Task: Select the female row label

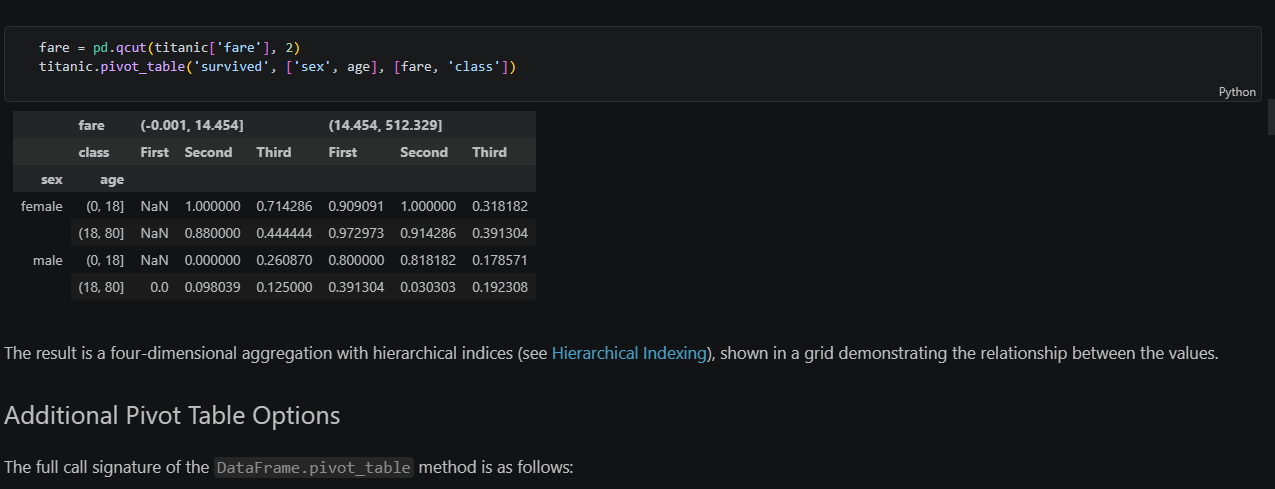Action: click(42, 206)
